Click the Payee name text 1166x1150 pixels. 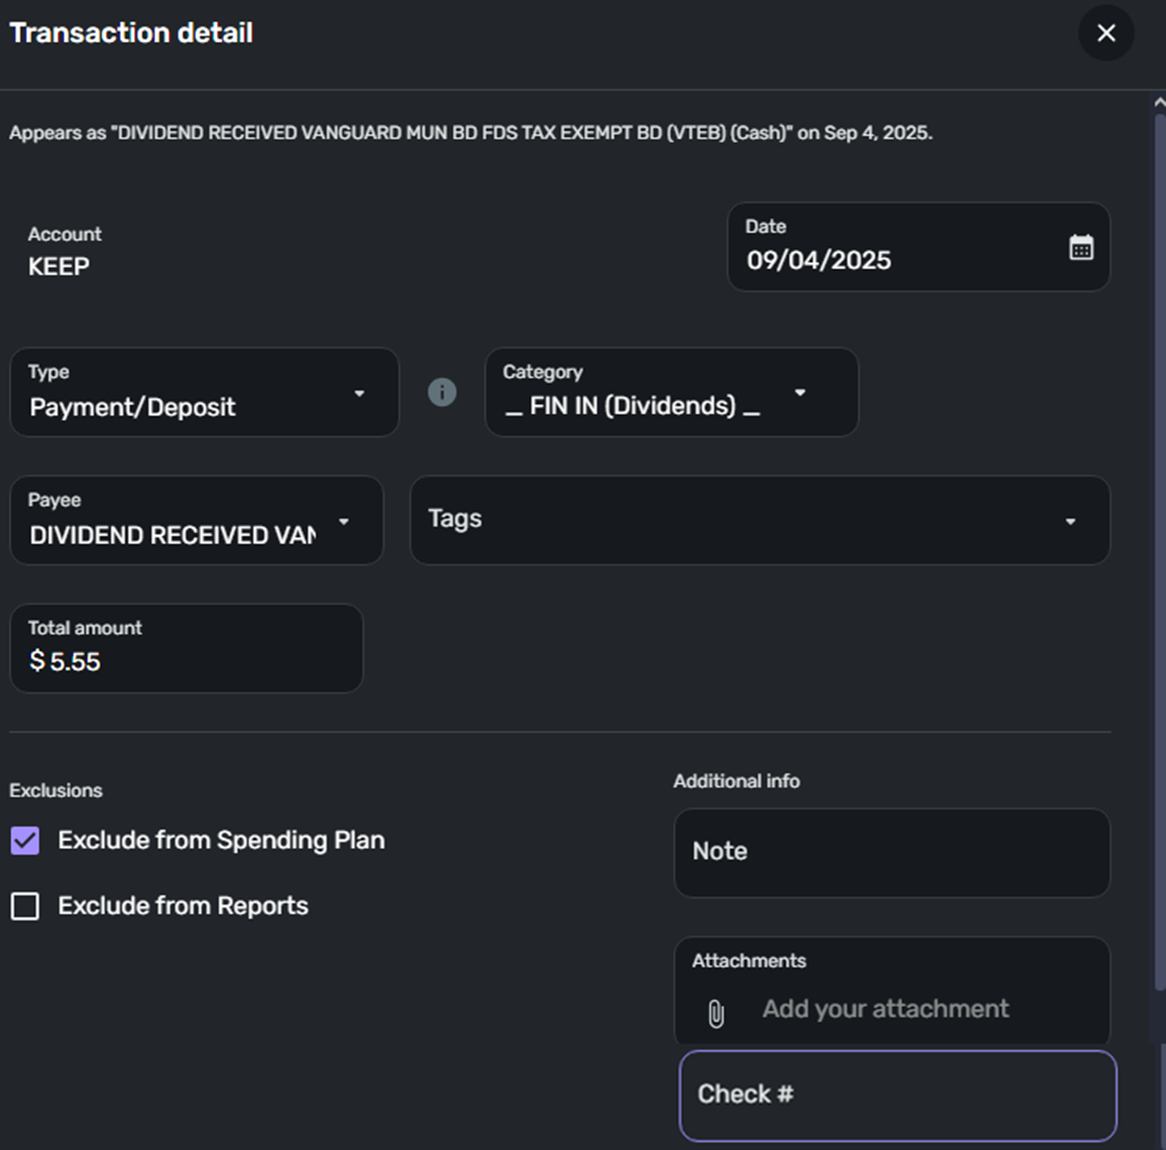[x=172, y=535]
